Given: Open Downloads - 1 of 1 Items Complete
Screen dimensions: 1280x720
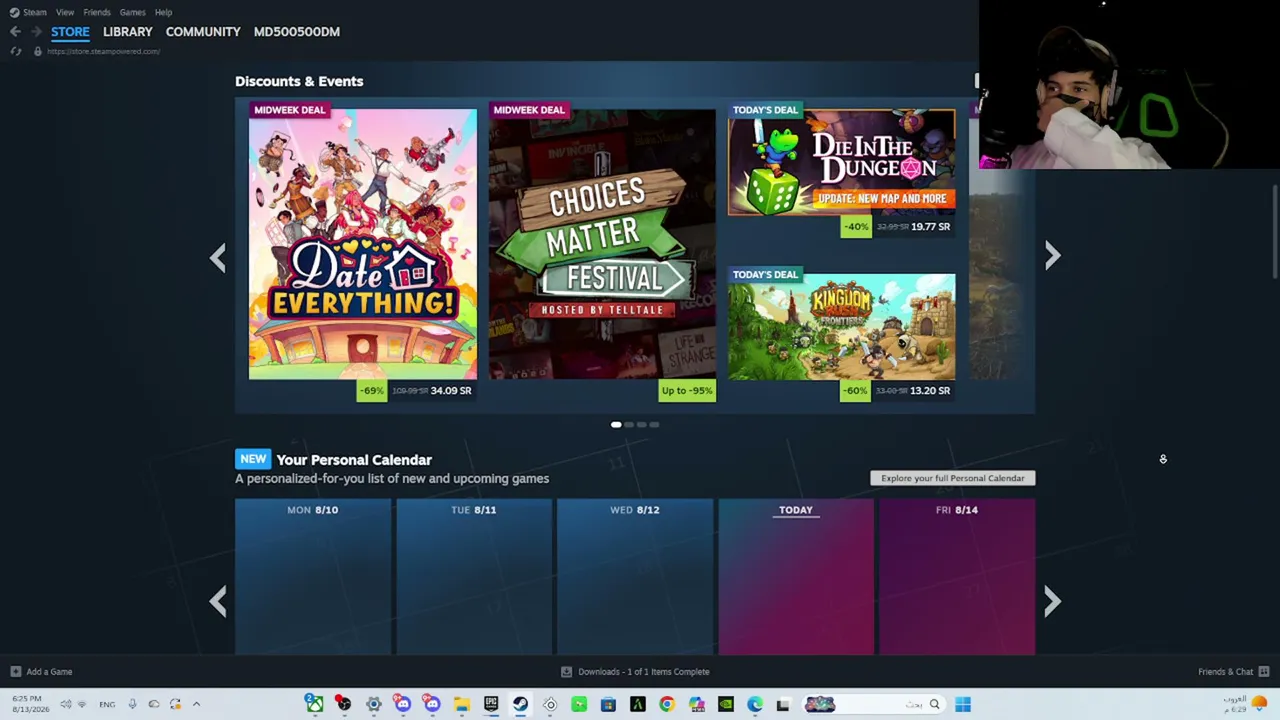Looking at the screenshot, I should (644, 672).
